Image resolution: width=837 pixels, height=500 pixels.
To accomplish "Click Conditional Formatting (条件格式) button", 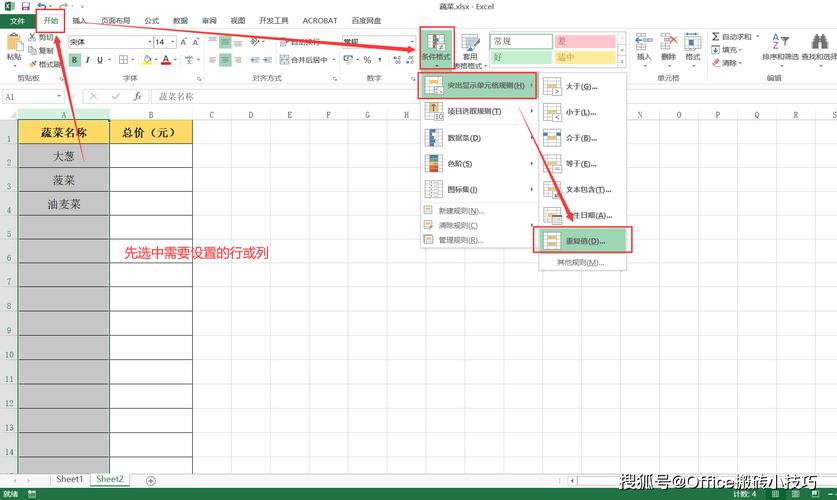I will [437, 49].
